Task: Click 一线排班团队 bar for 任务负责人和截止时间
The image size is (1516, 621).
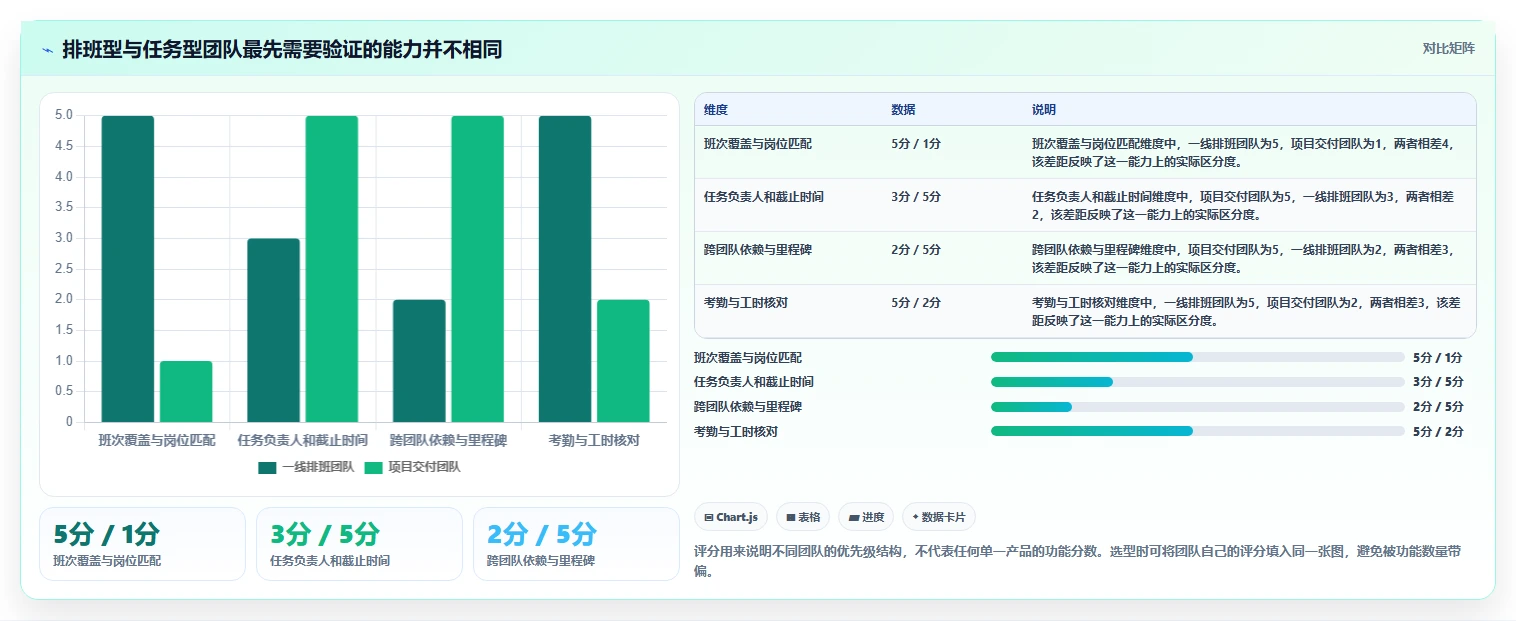Action: point(273,330)
